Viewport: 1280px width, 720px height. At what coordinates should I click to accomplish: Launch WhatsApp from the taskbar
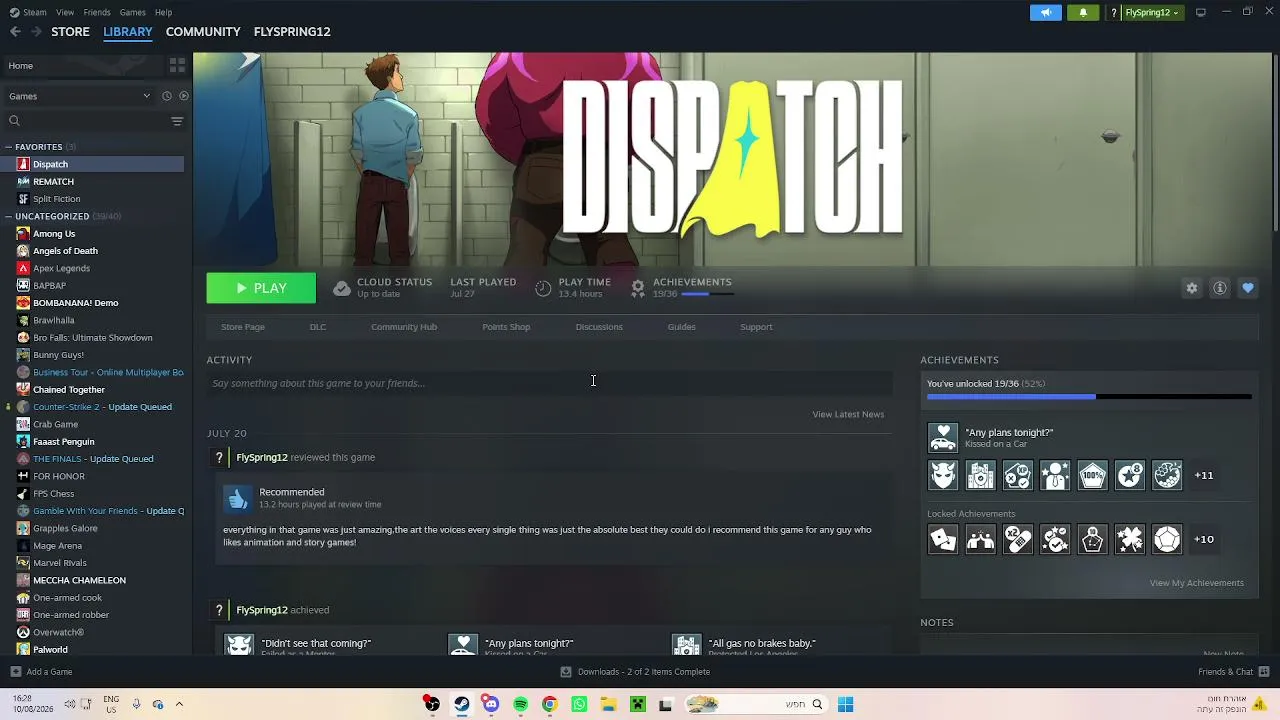coord(579,704)
